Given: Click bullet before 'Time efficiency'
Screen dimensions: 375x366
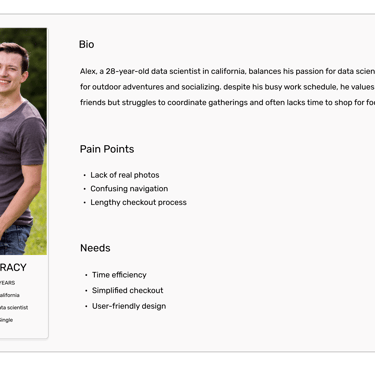Looking at the screenshot, I should (86, 275).
